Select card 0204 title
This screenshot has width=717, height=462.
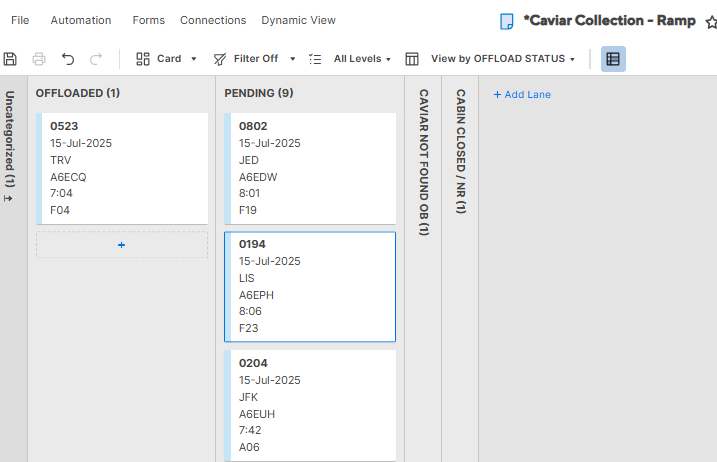(x=253, y=363)
